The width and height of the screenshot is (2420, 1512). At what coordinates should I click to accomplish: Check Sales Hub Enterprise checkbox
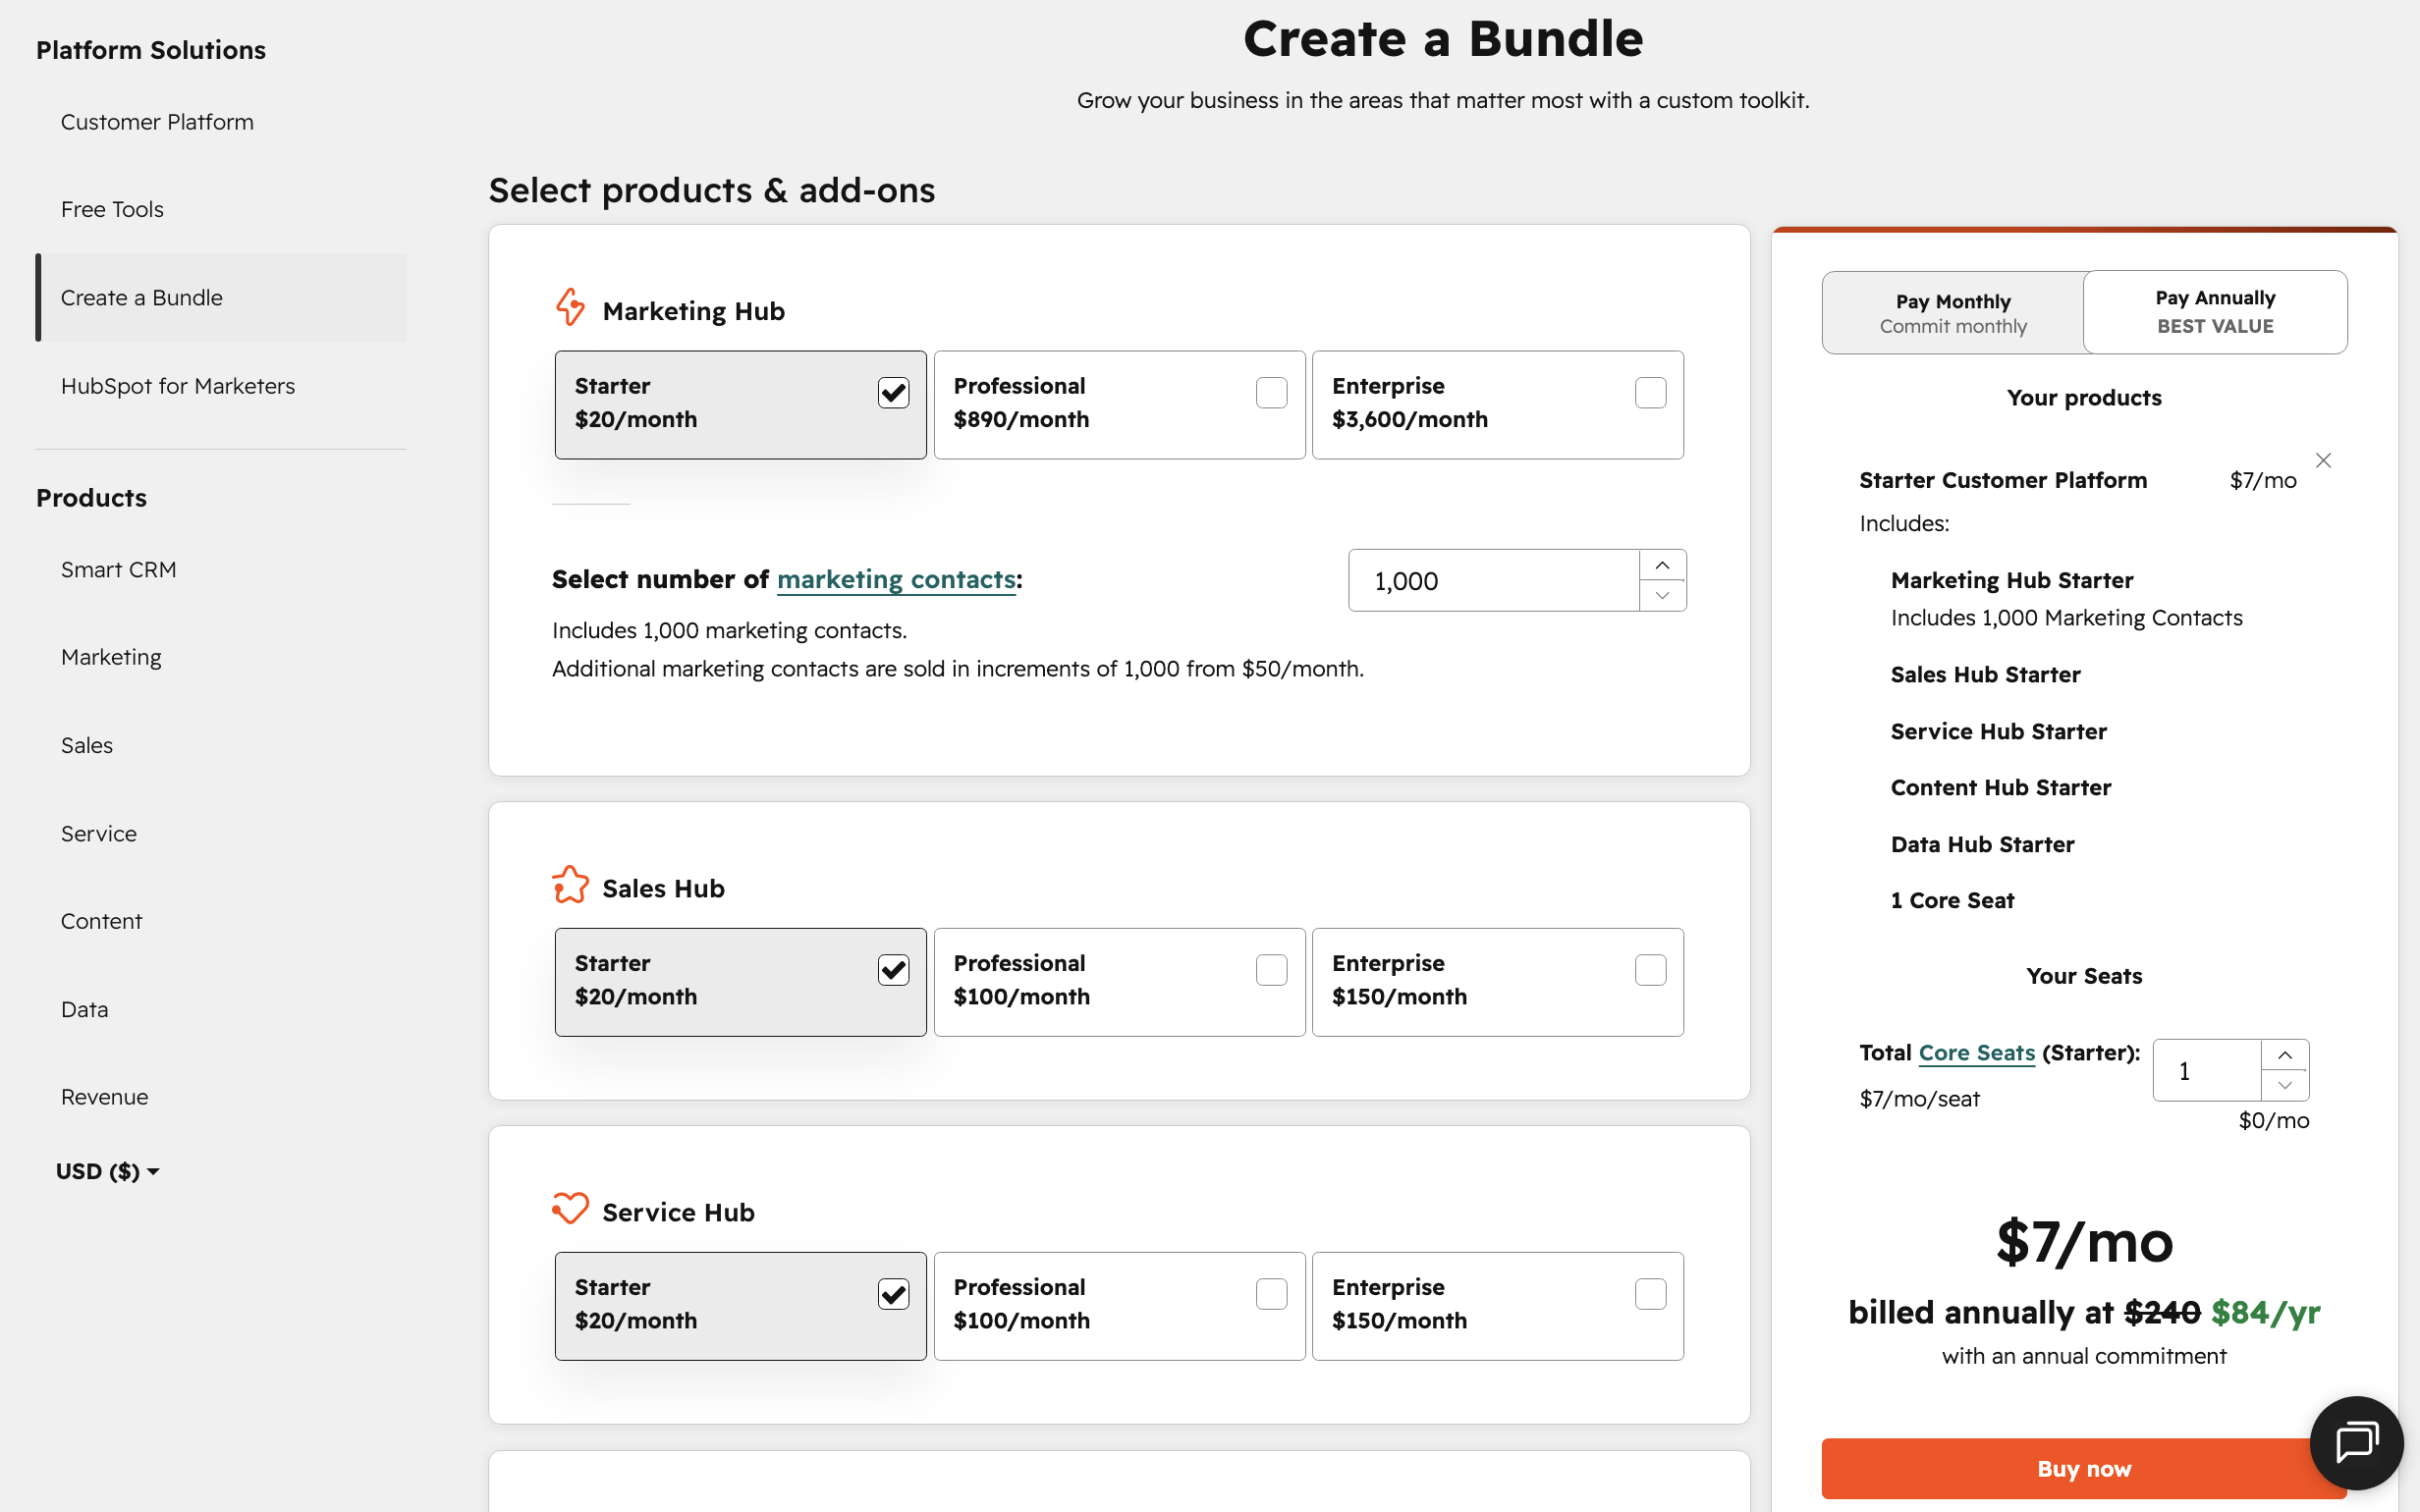tap(1650, 970)
